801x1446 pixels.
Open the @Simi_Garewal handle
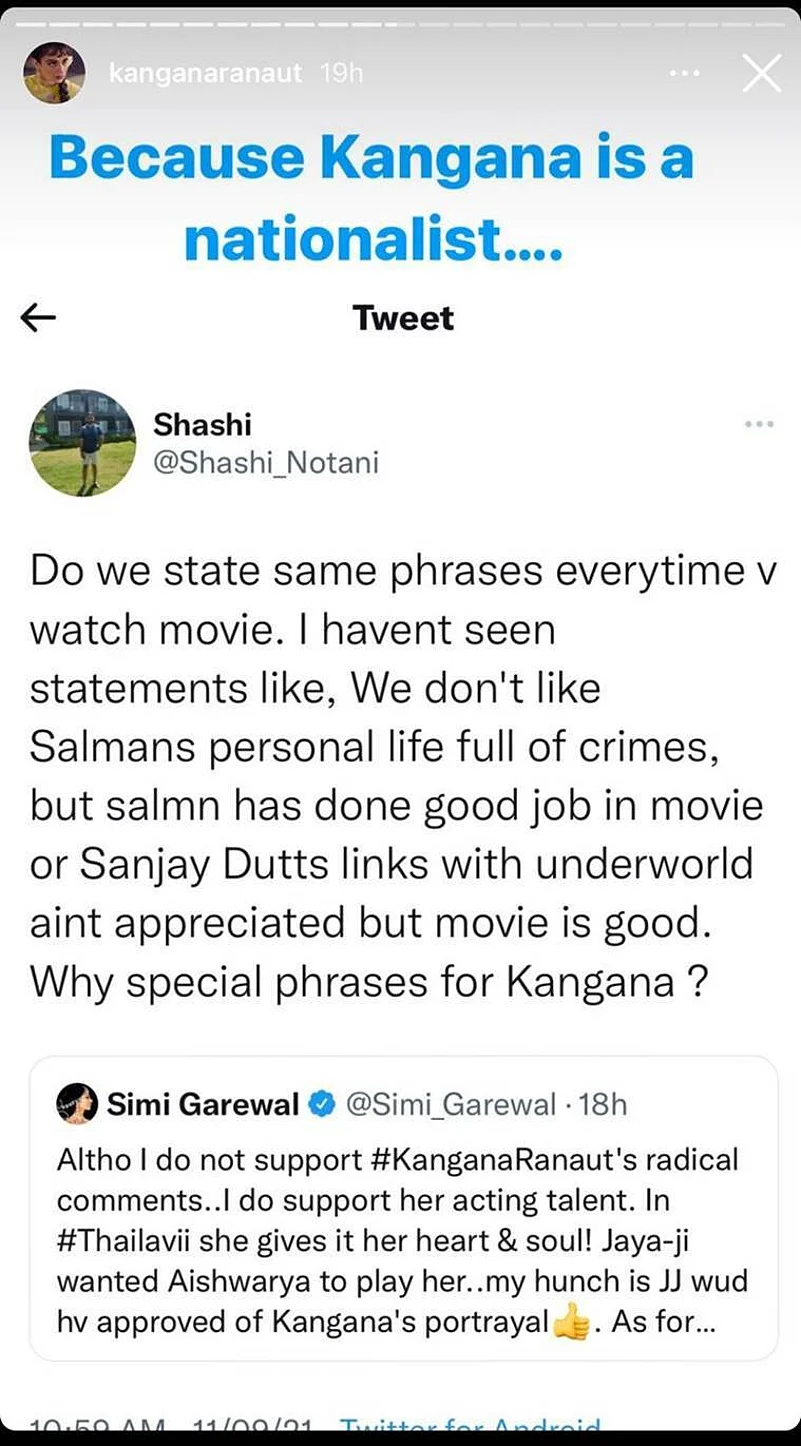point(450,1104)
